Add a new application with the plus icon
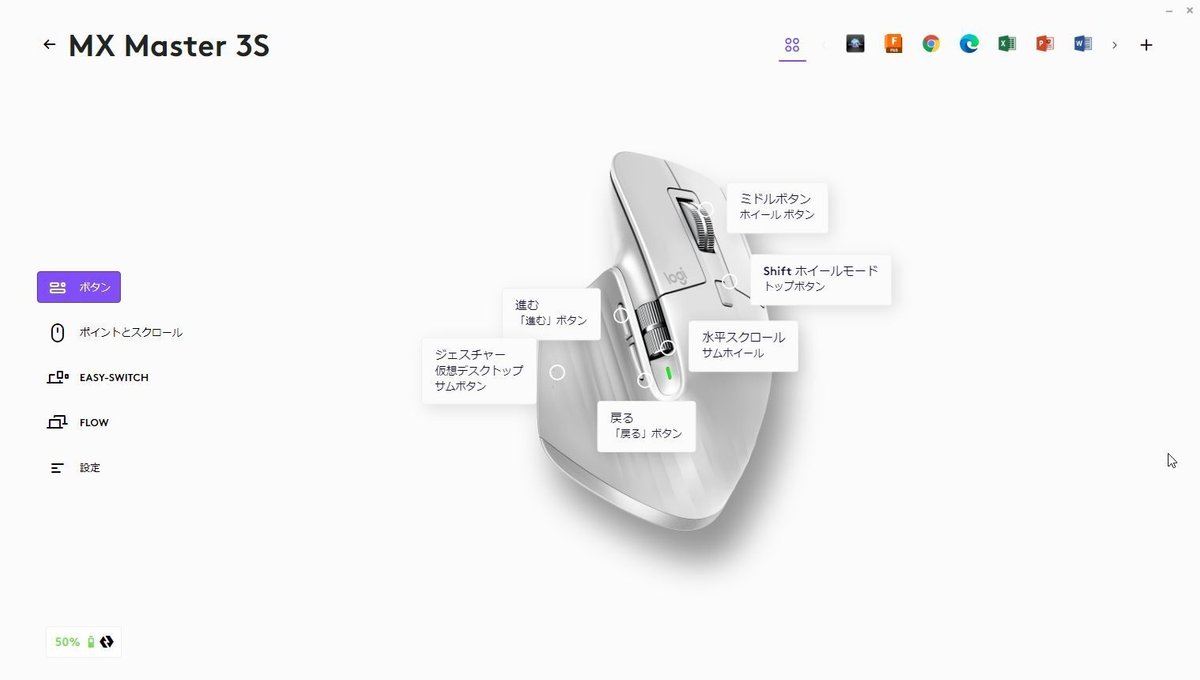Screen dimensions: 1200x680 pos(1146,45)
